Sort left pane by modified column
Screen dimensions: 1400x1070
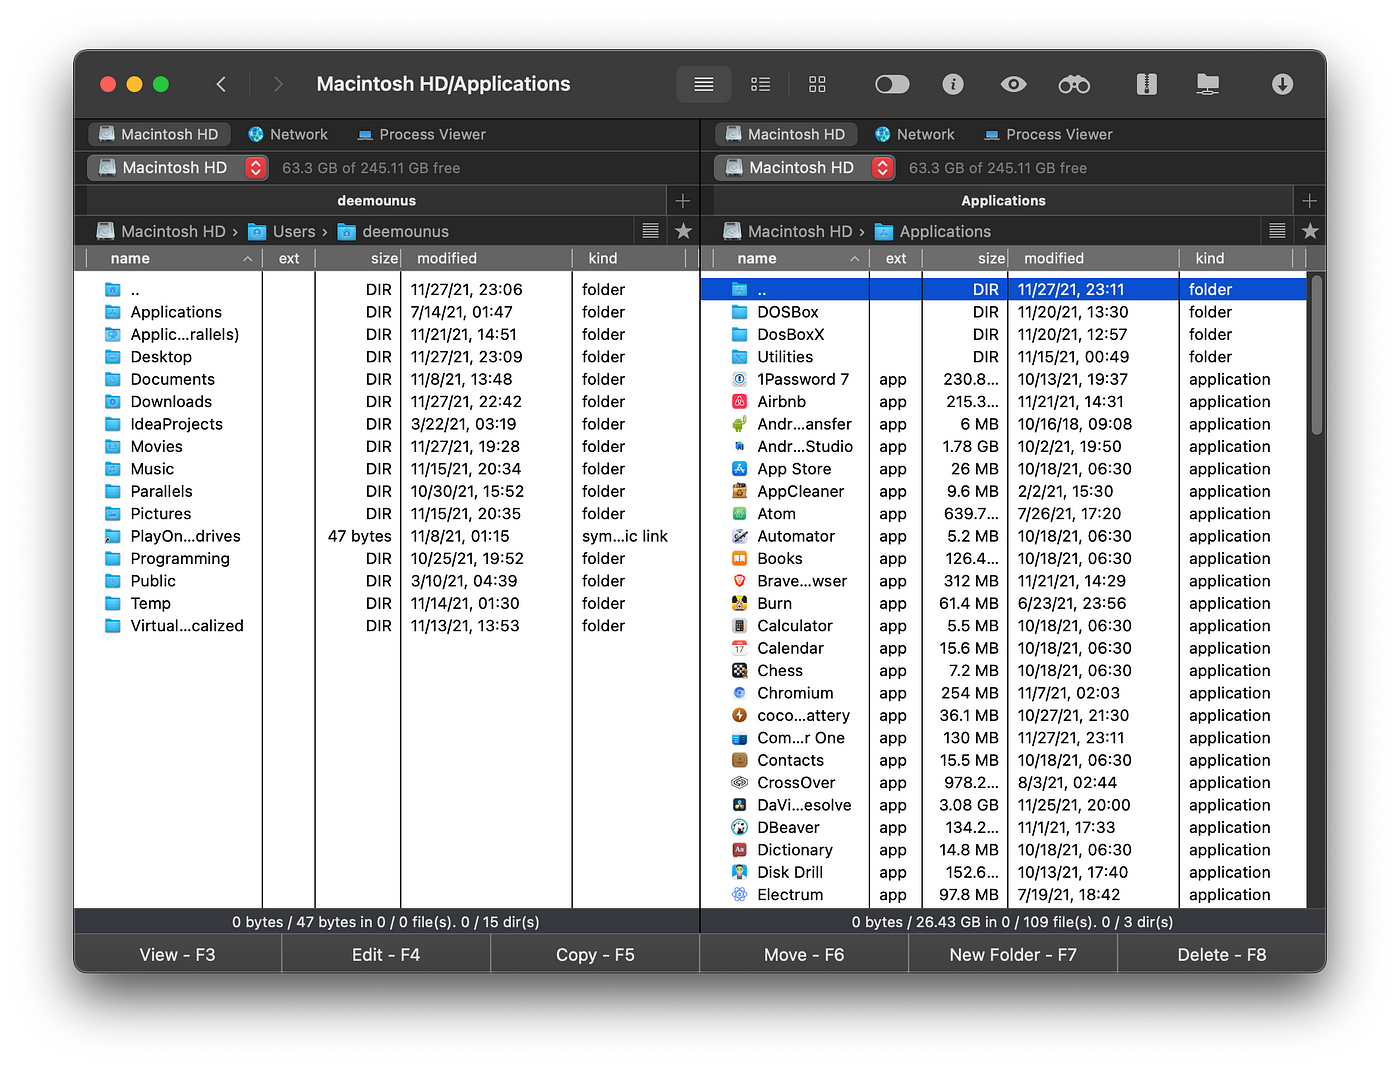pos(487,258)
